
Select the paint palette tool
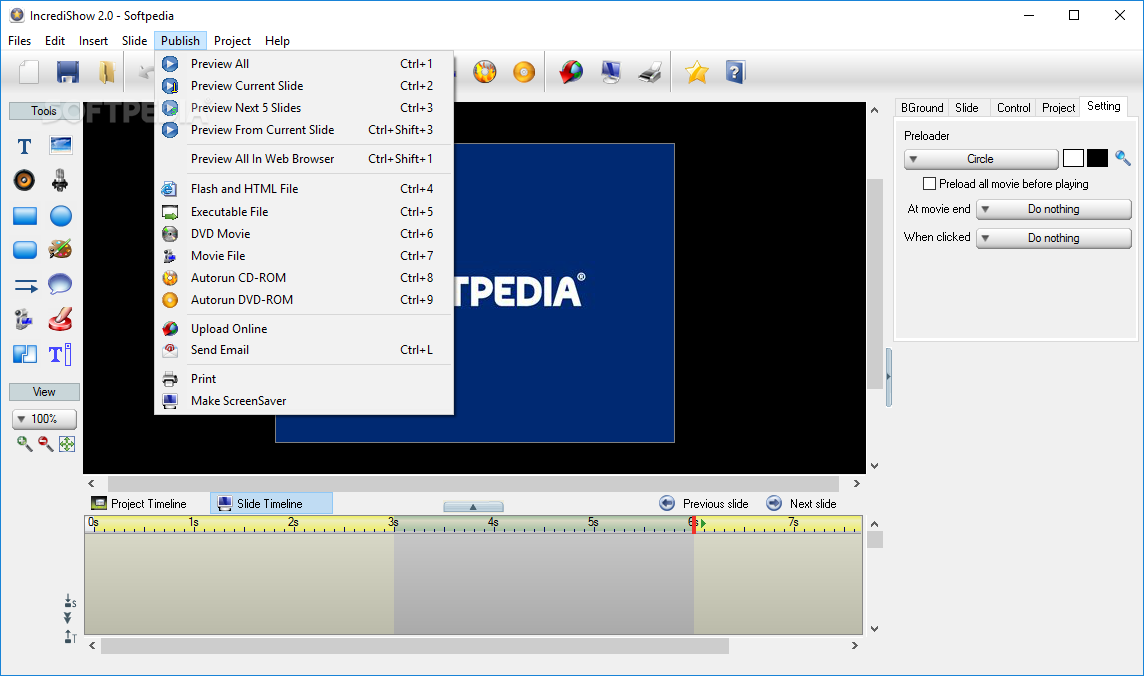[x=60, y=249]
